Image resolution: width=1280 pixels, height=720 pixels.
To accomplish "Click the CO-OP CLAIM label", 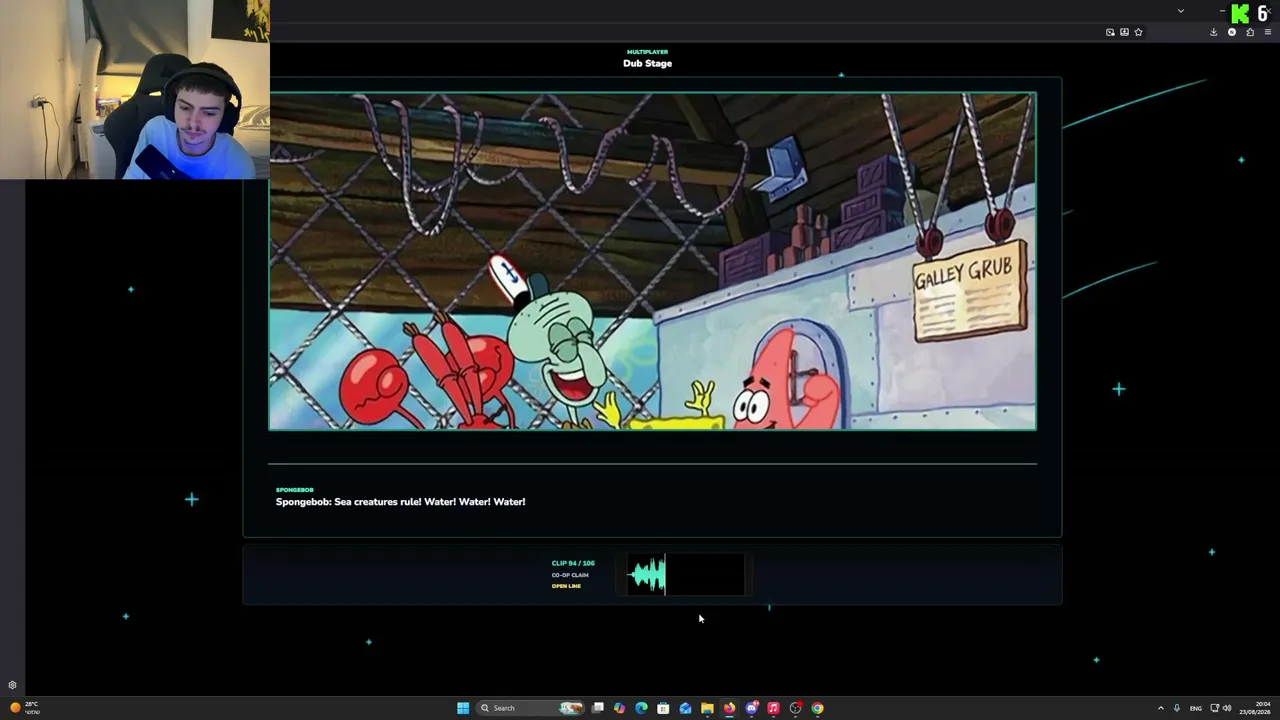I will (570, 575).
